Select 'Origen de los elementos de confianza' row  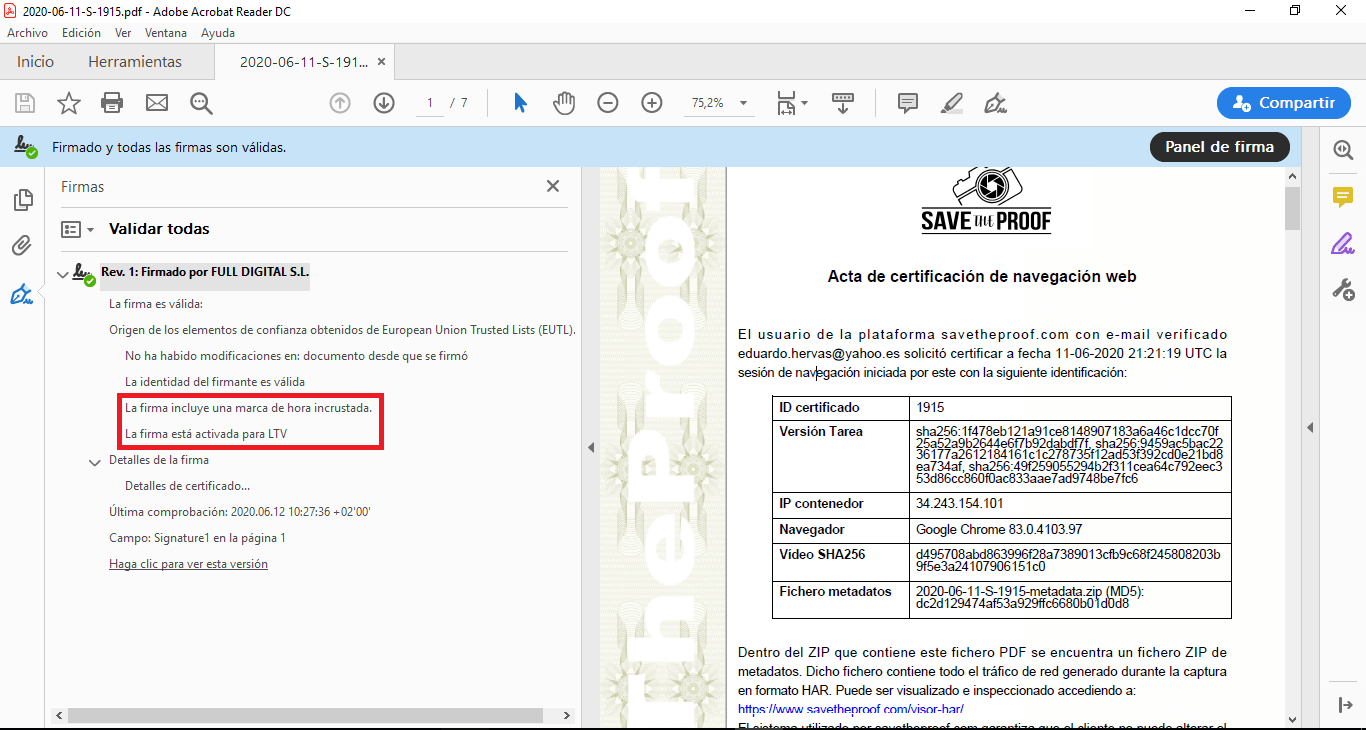click(342, 330)
